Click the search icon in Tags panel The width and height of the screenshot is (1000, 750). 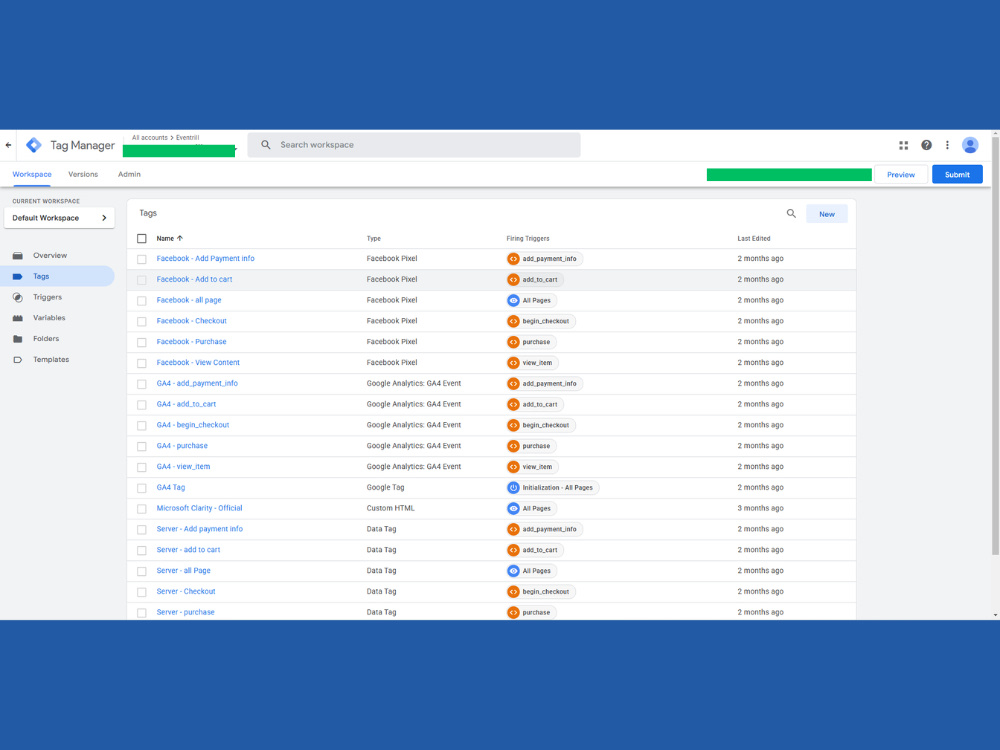tap(791, 214)
